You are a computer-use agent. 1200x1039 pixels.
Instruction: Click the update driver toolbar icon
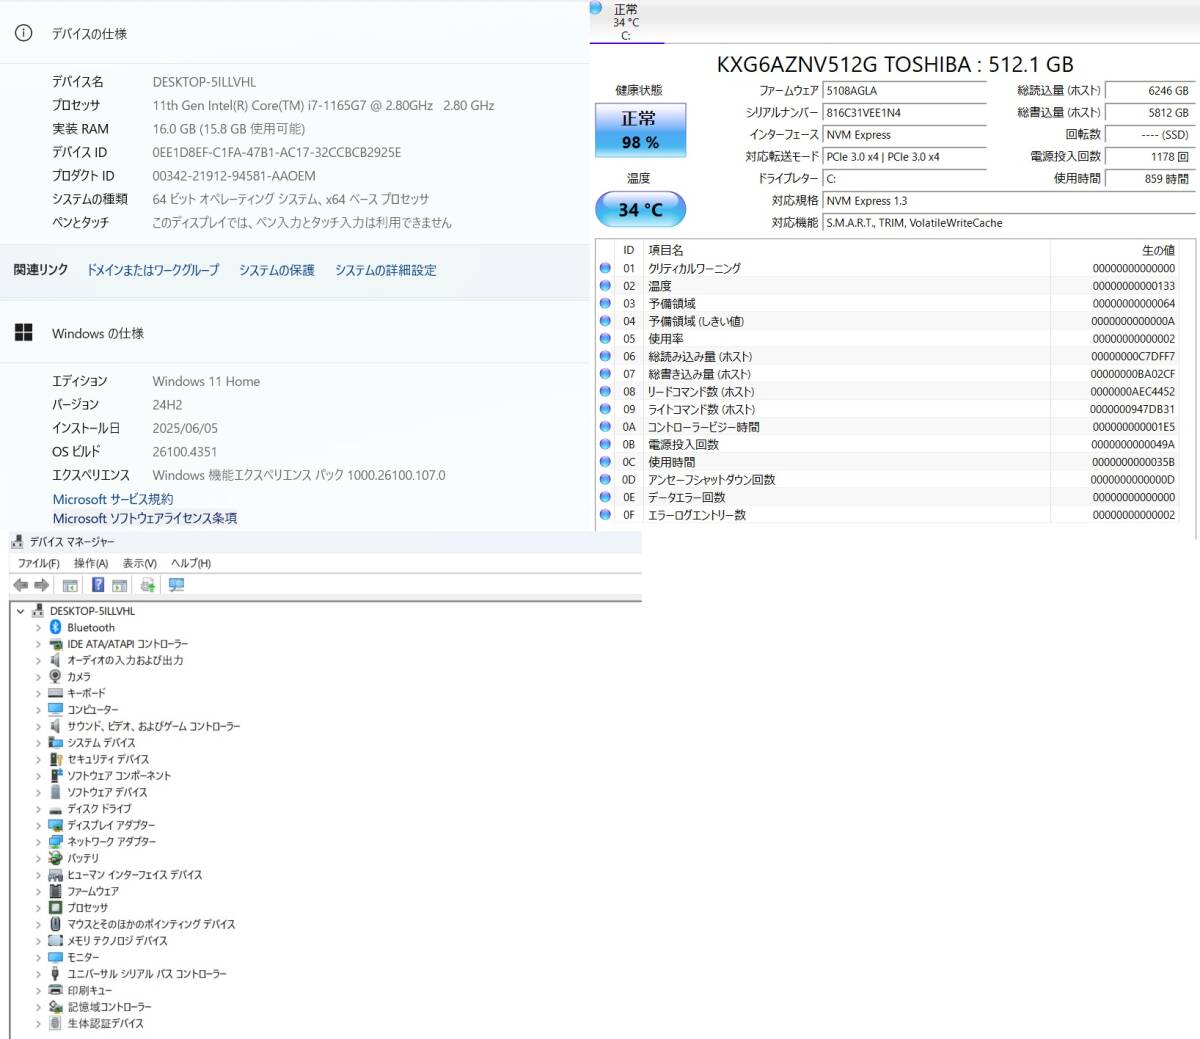click(148, 585)
